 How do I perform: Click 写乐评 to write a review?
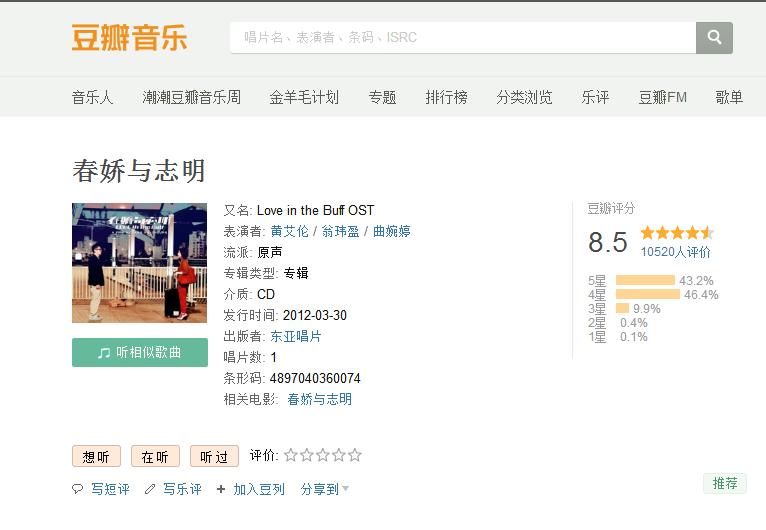182,488
